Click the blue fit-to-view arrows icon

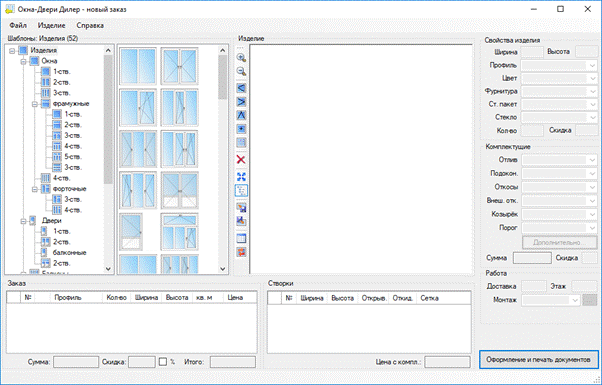[x=241, y=177]
